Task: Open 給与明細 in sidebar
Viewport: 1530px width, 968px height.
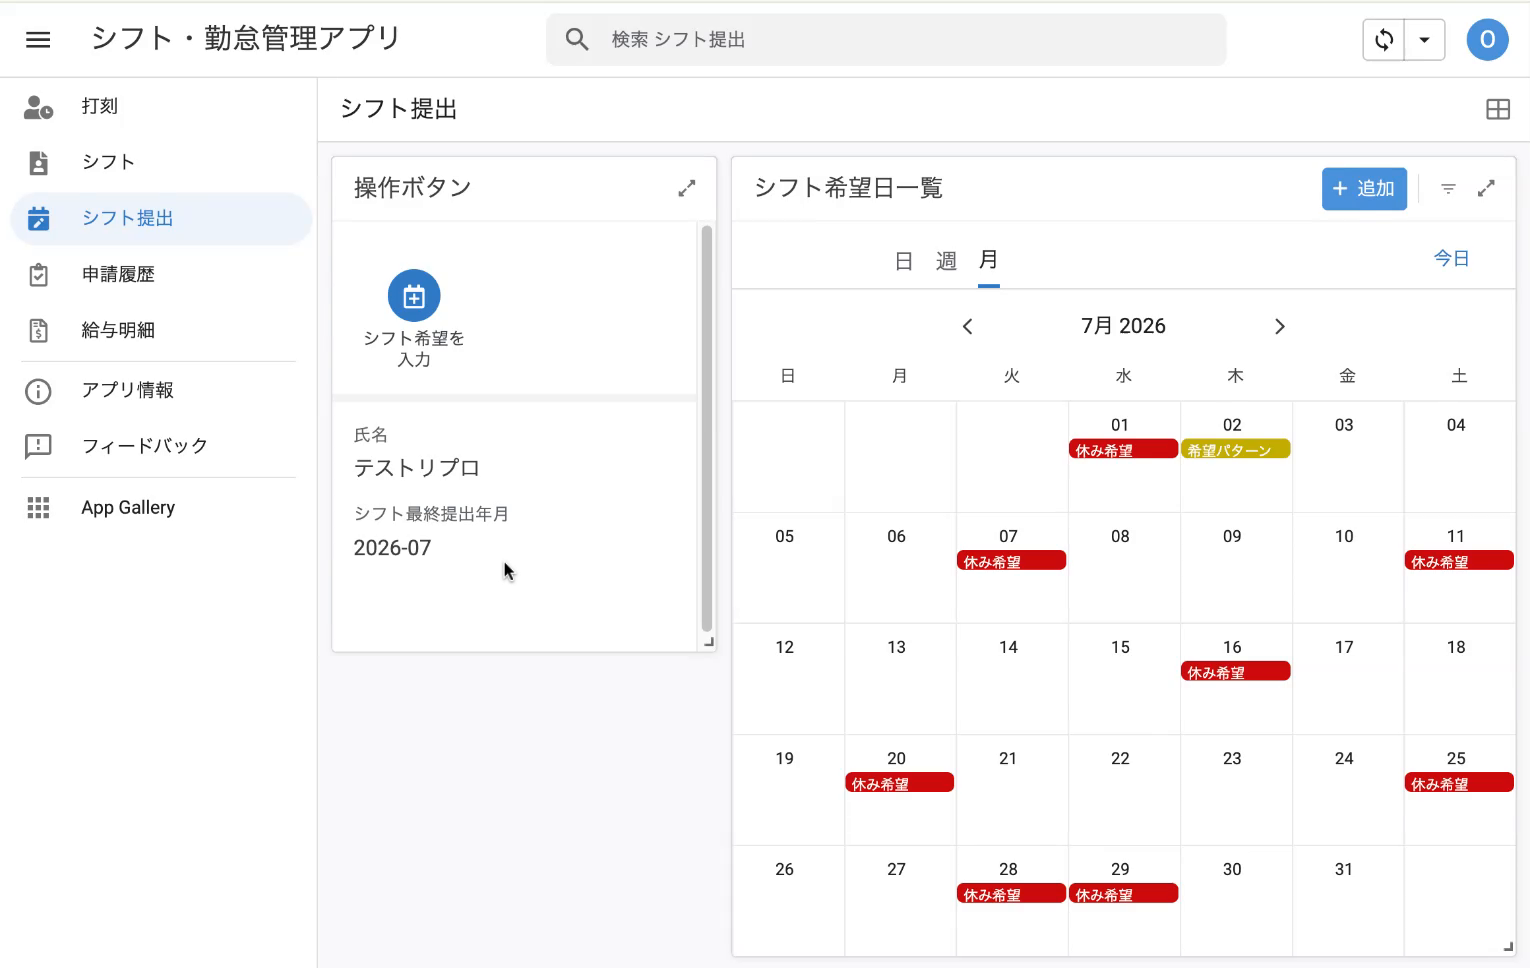Action: [161, 330]
